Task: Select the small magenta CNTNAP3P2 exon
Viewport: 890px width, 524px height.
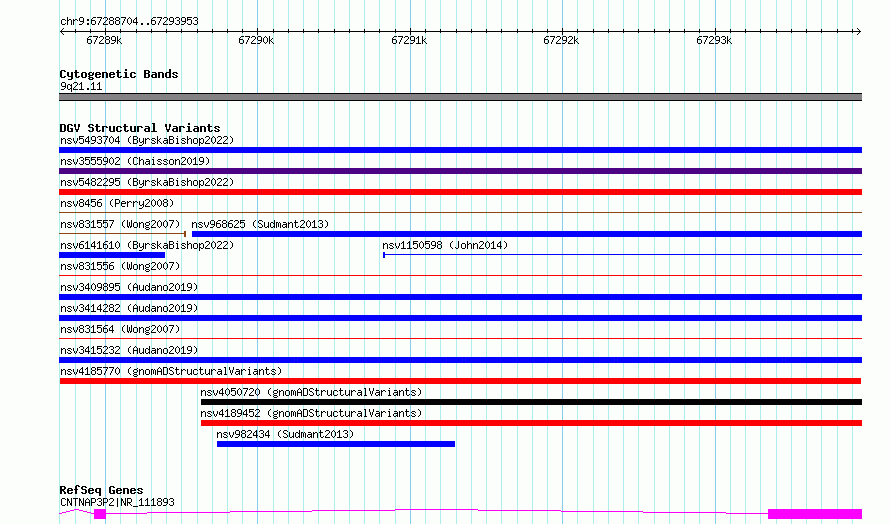Action: 100,514
